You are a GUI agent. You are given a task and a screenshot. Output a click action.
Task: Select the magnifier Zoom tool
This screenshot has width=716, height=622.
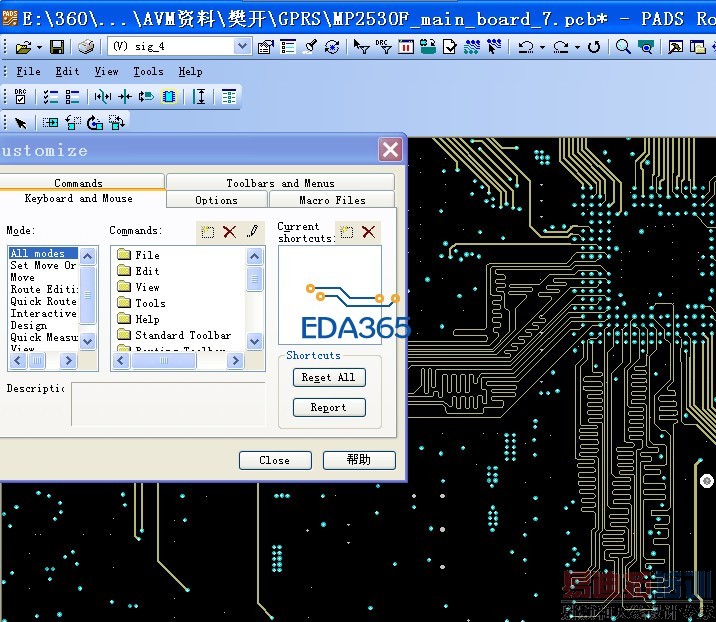623,47
